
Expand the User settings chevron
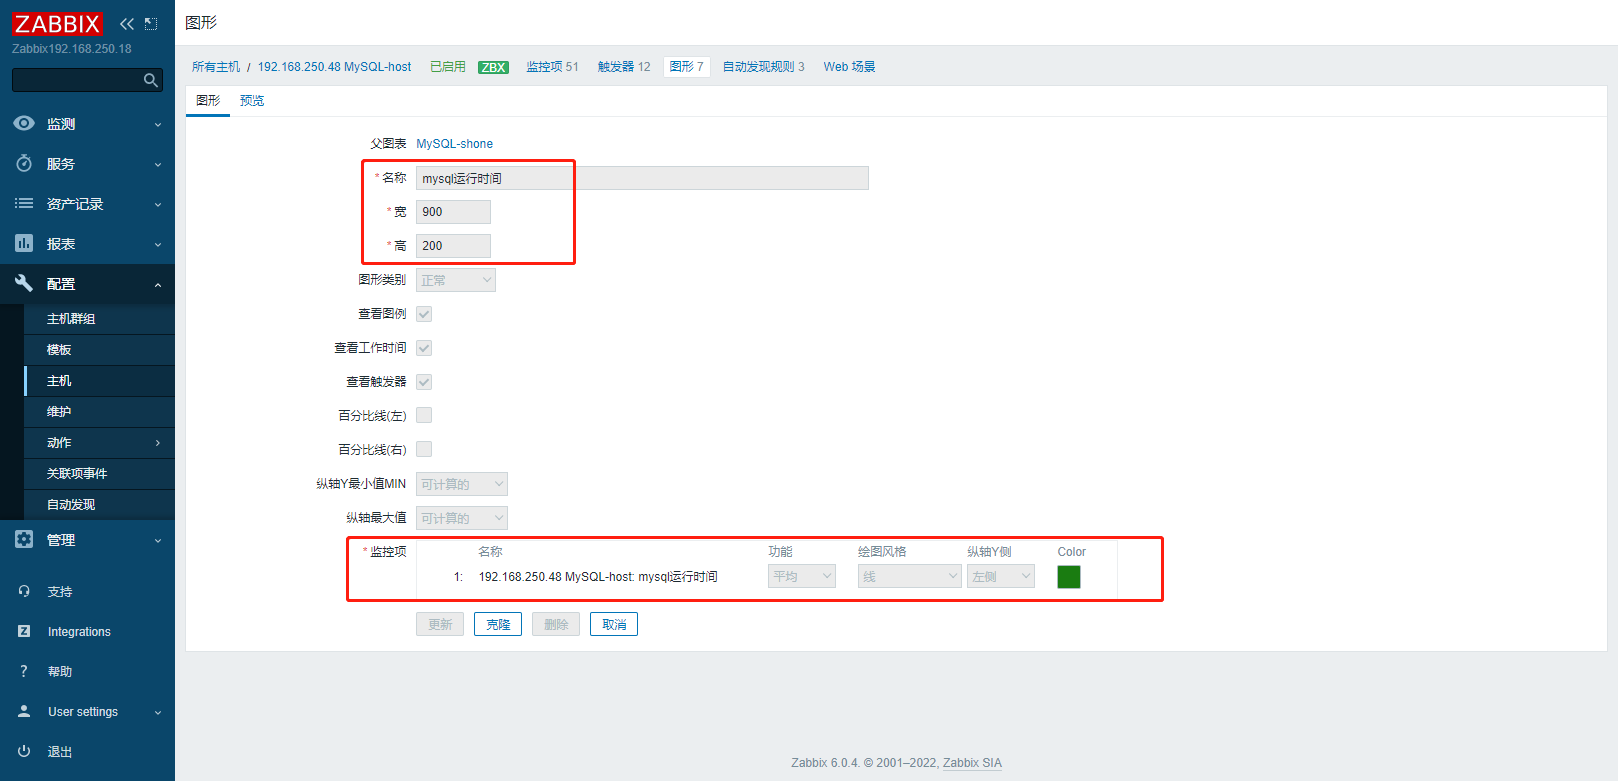click(158, 713)
